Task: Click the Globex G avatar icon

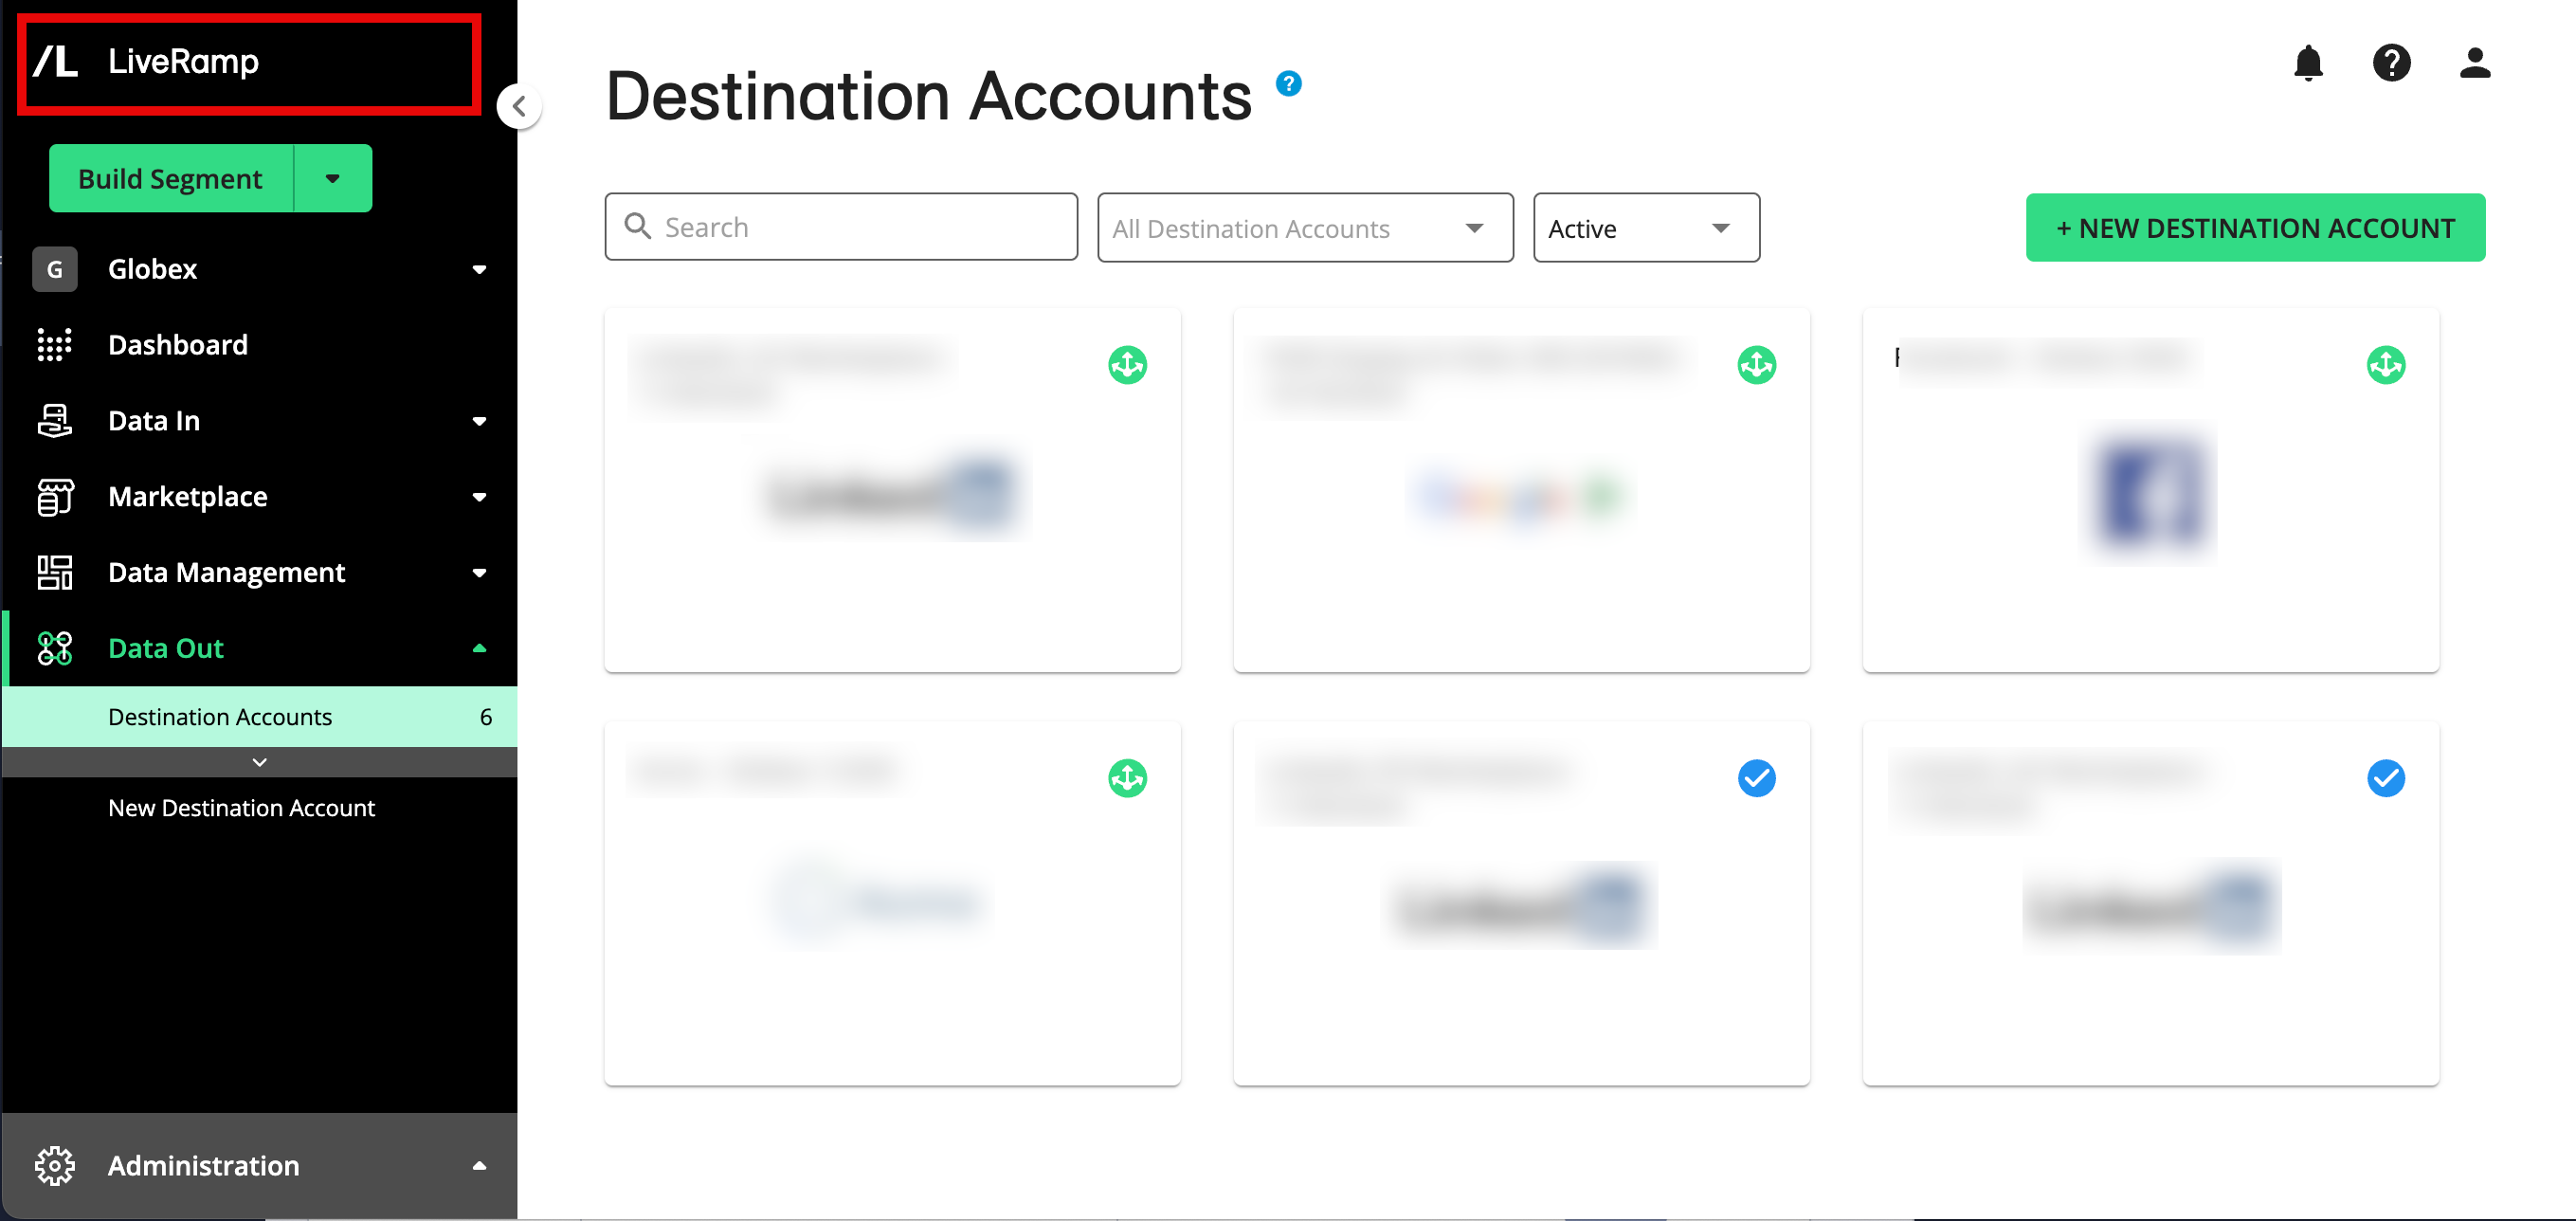Action: 55,269
